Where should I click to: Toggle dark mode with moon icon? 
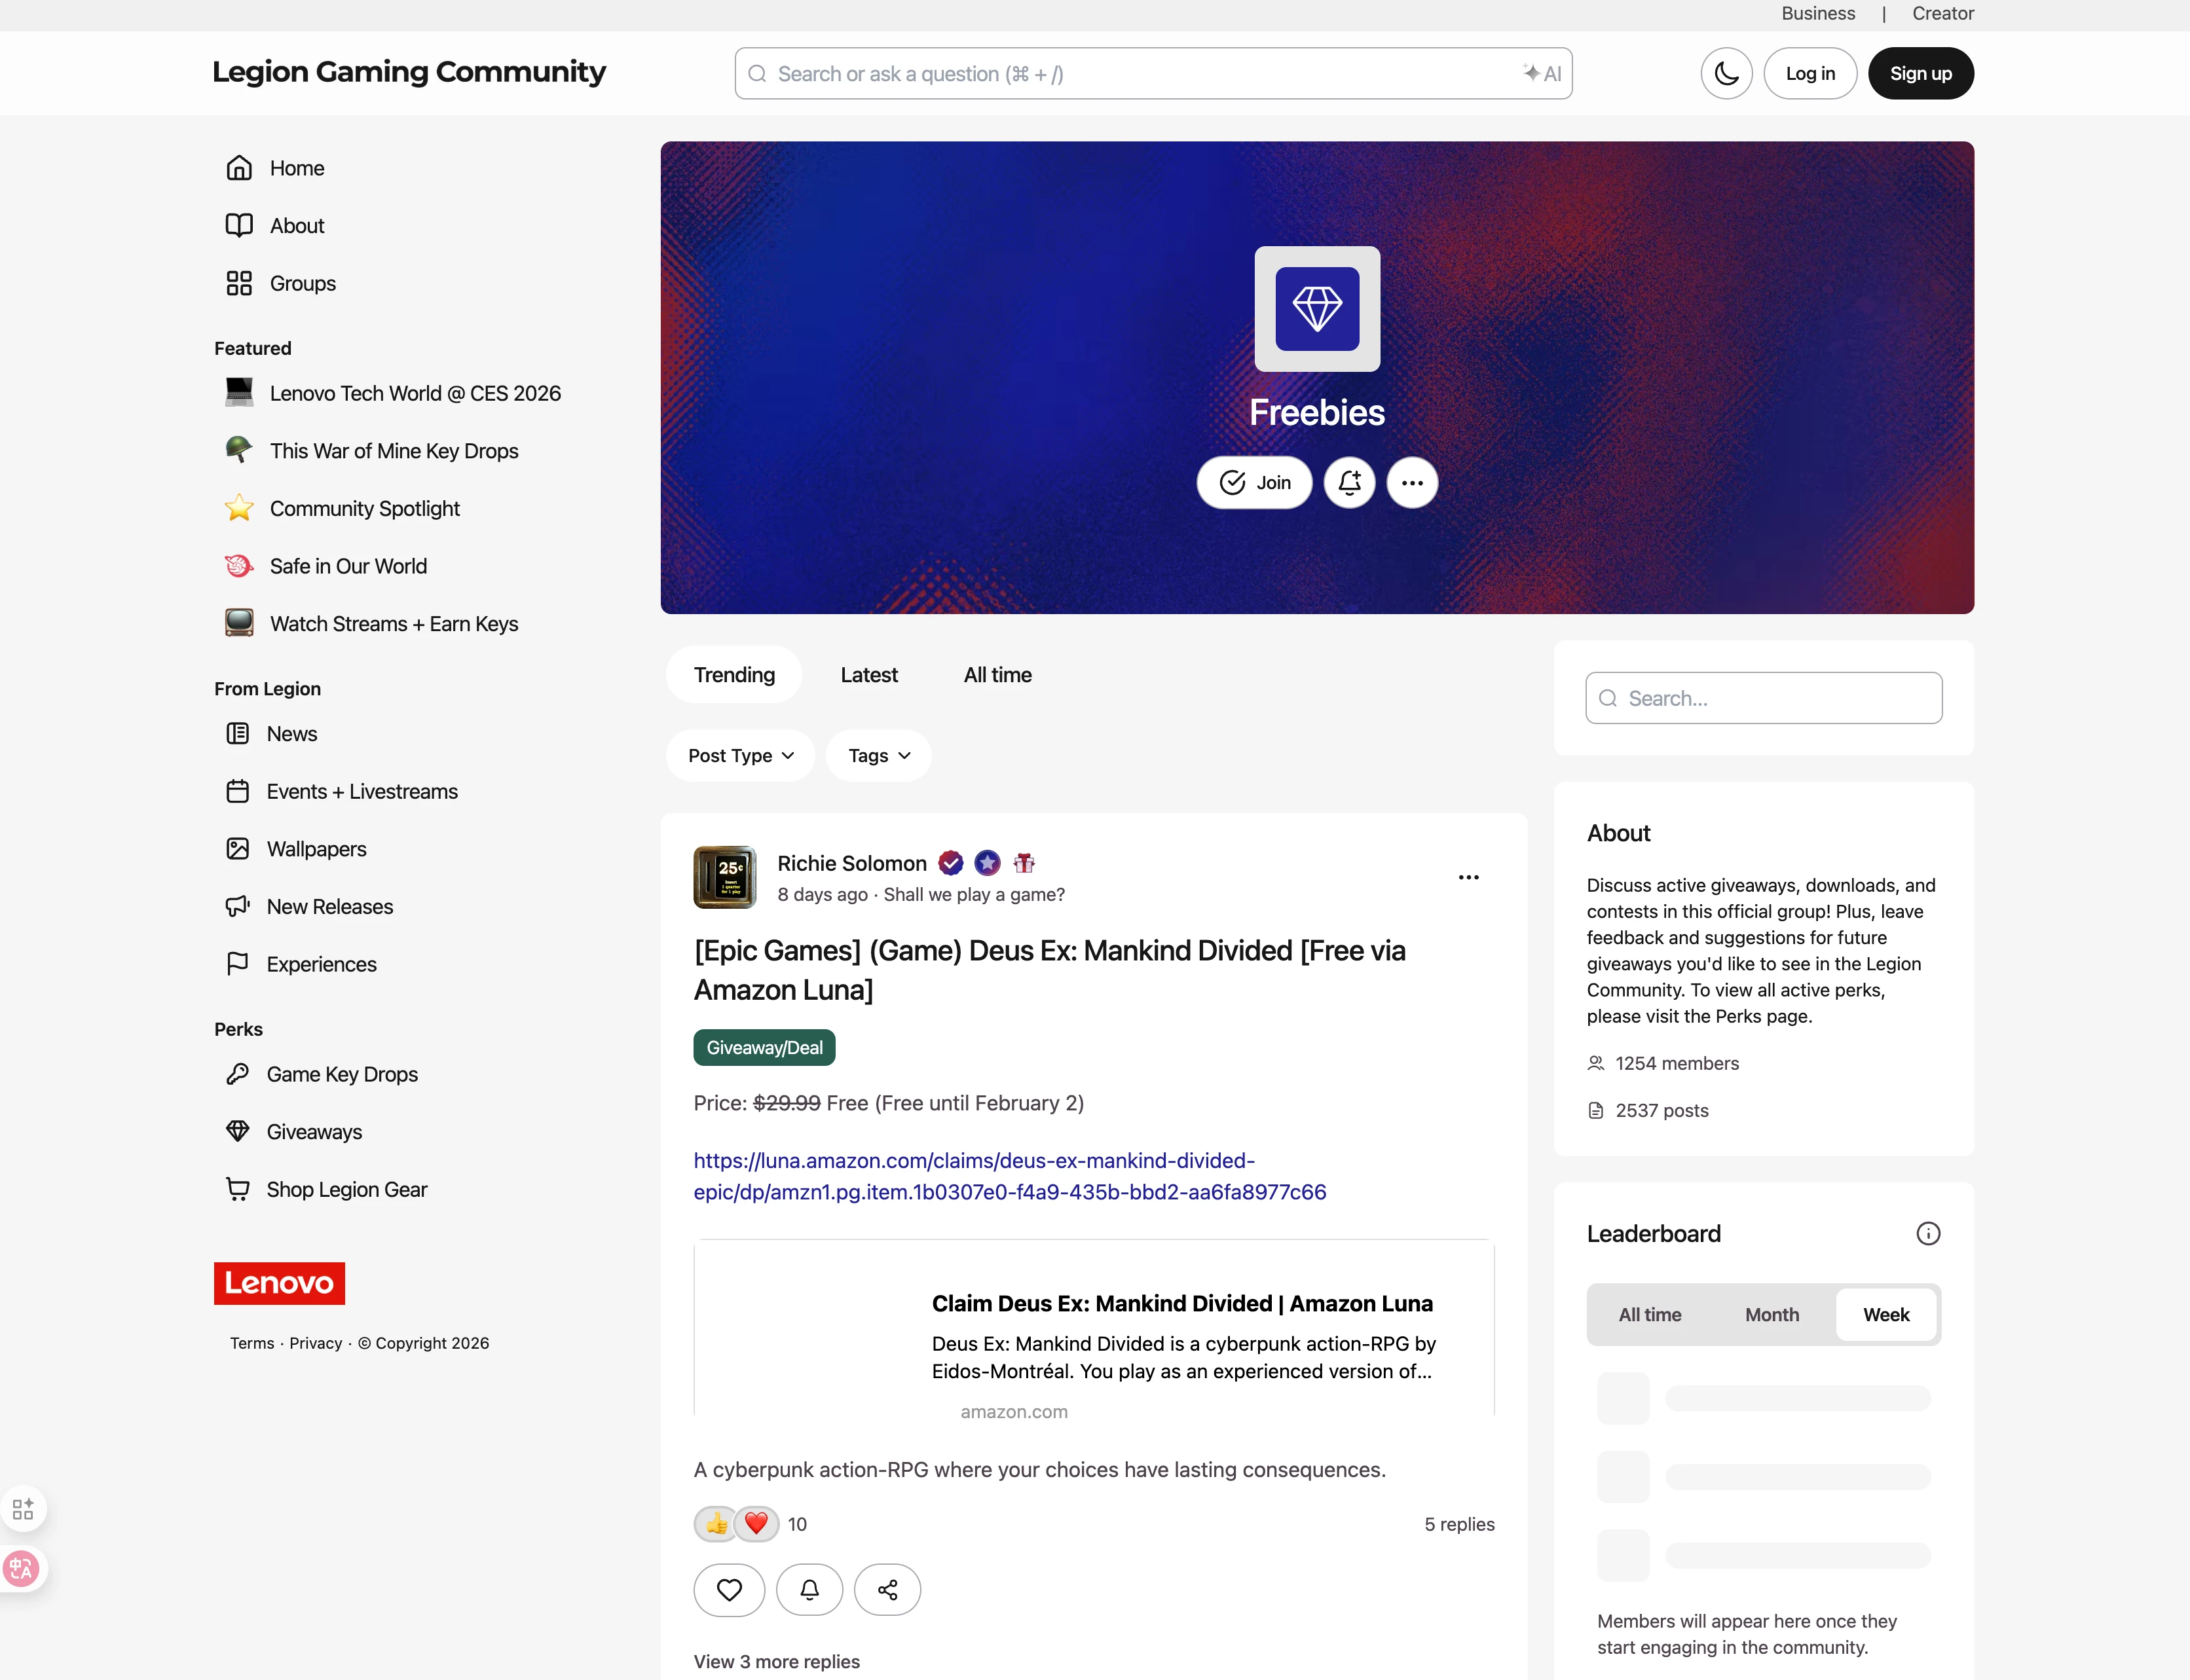pos(1725,73)
